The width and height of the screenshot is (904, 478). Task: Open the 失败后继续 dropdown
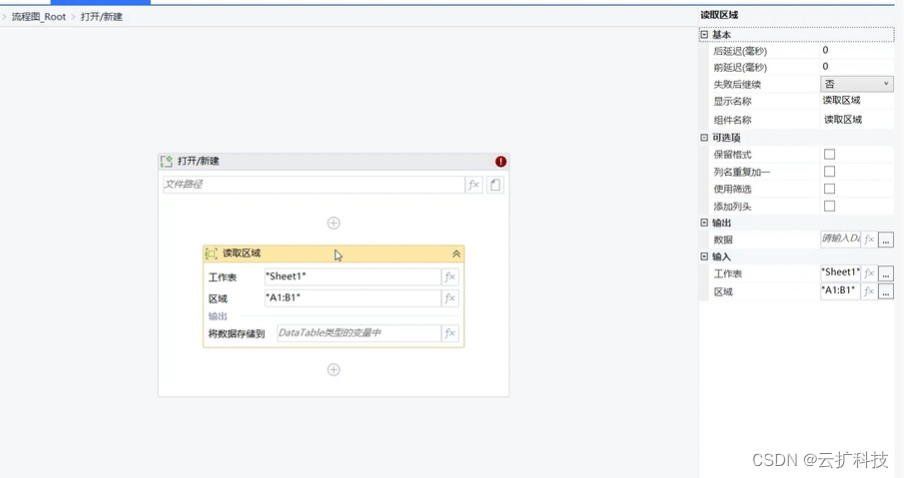pyautogui.click(x=857, y=84)
